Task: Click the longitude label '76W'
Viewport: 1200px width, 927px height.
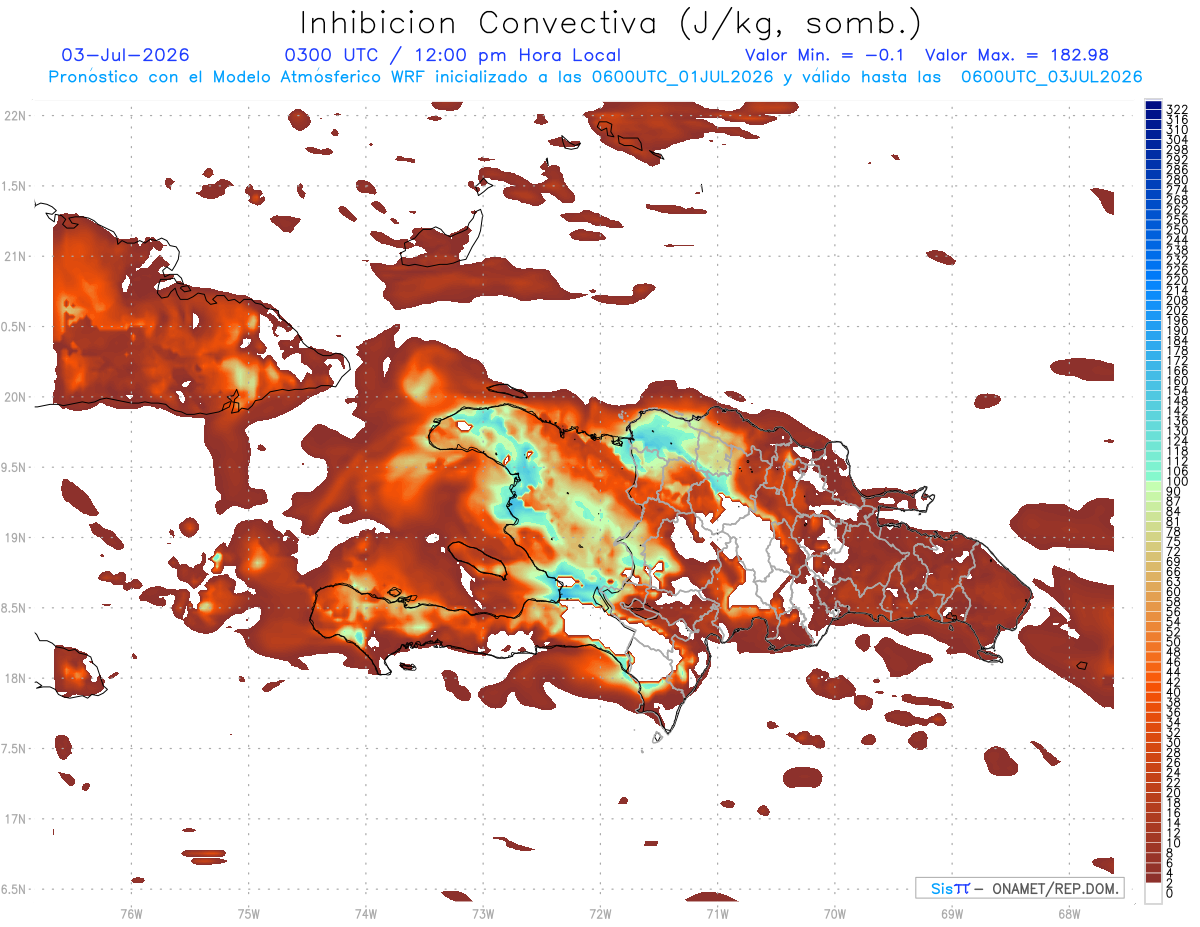Action: (x=132, y=914)
